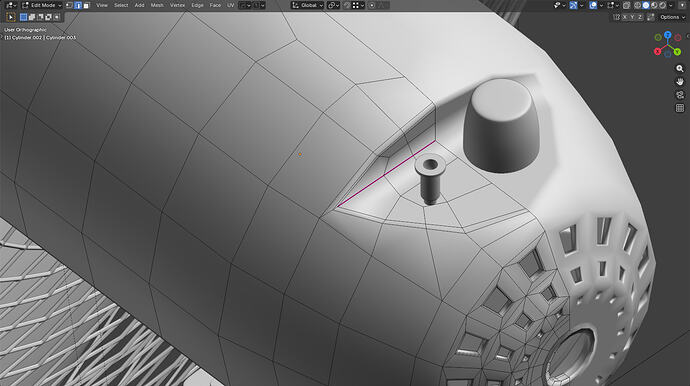Toggle Z axis mirror
The height and width of the screenshot is (386, 690).
pos(640,17)
